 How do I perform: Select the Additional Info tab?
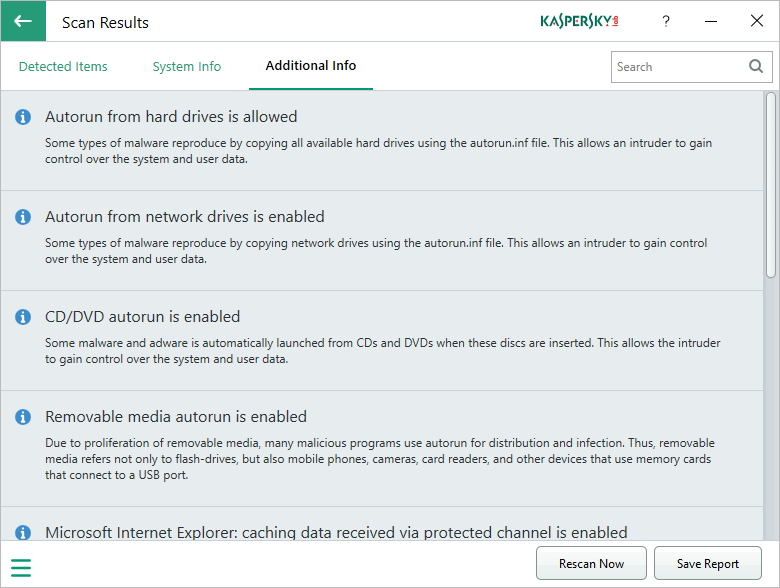pyautogui.click(x=311, y=66)
